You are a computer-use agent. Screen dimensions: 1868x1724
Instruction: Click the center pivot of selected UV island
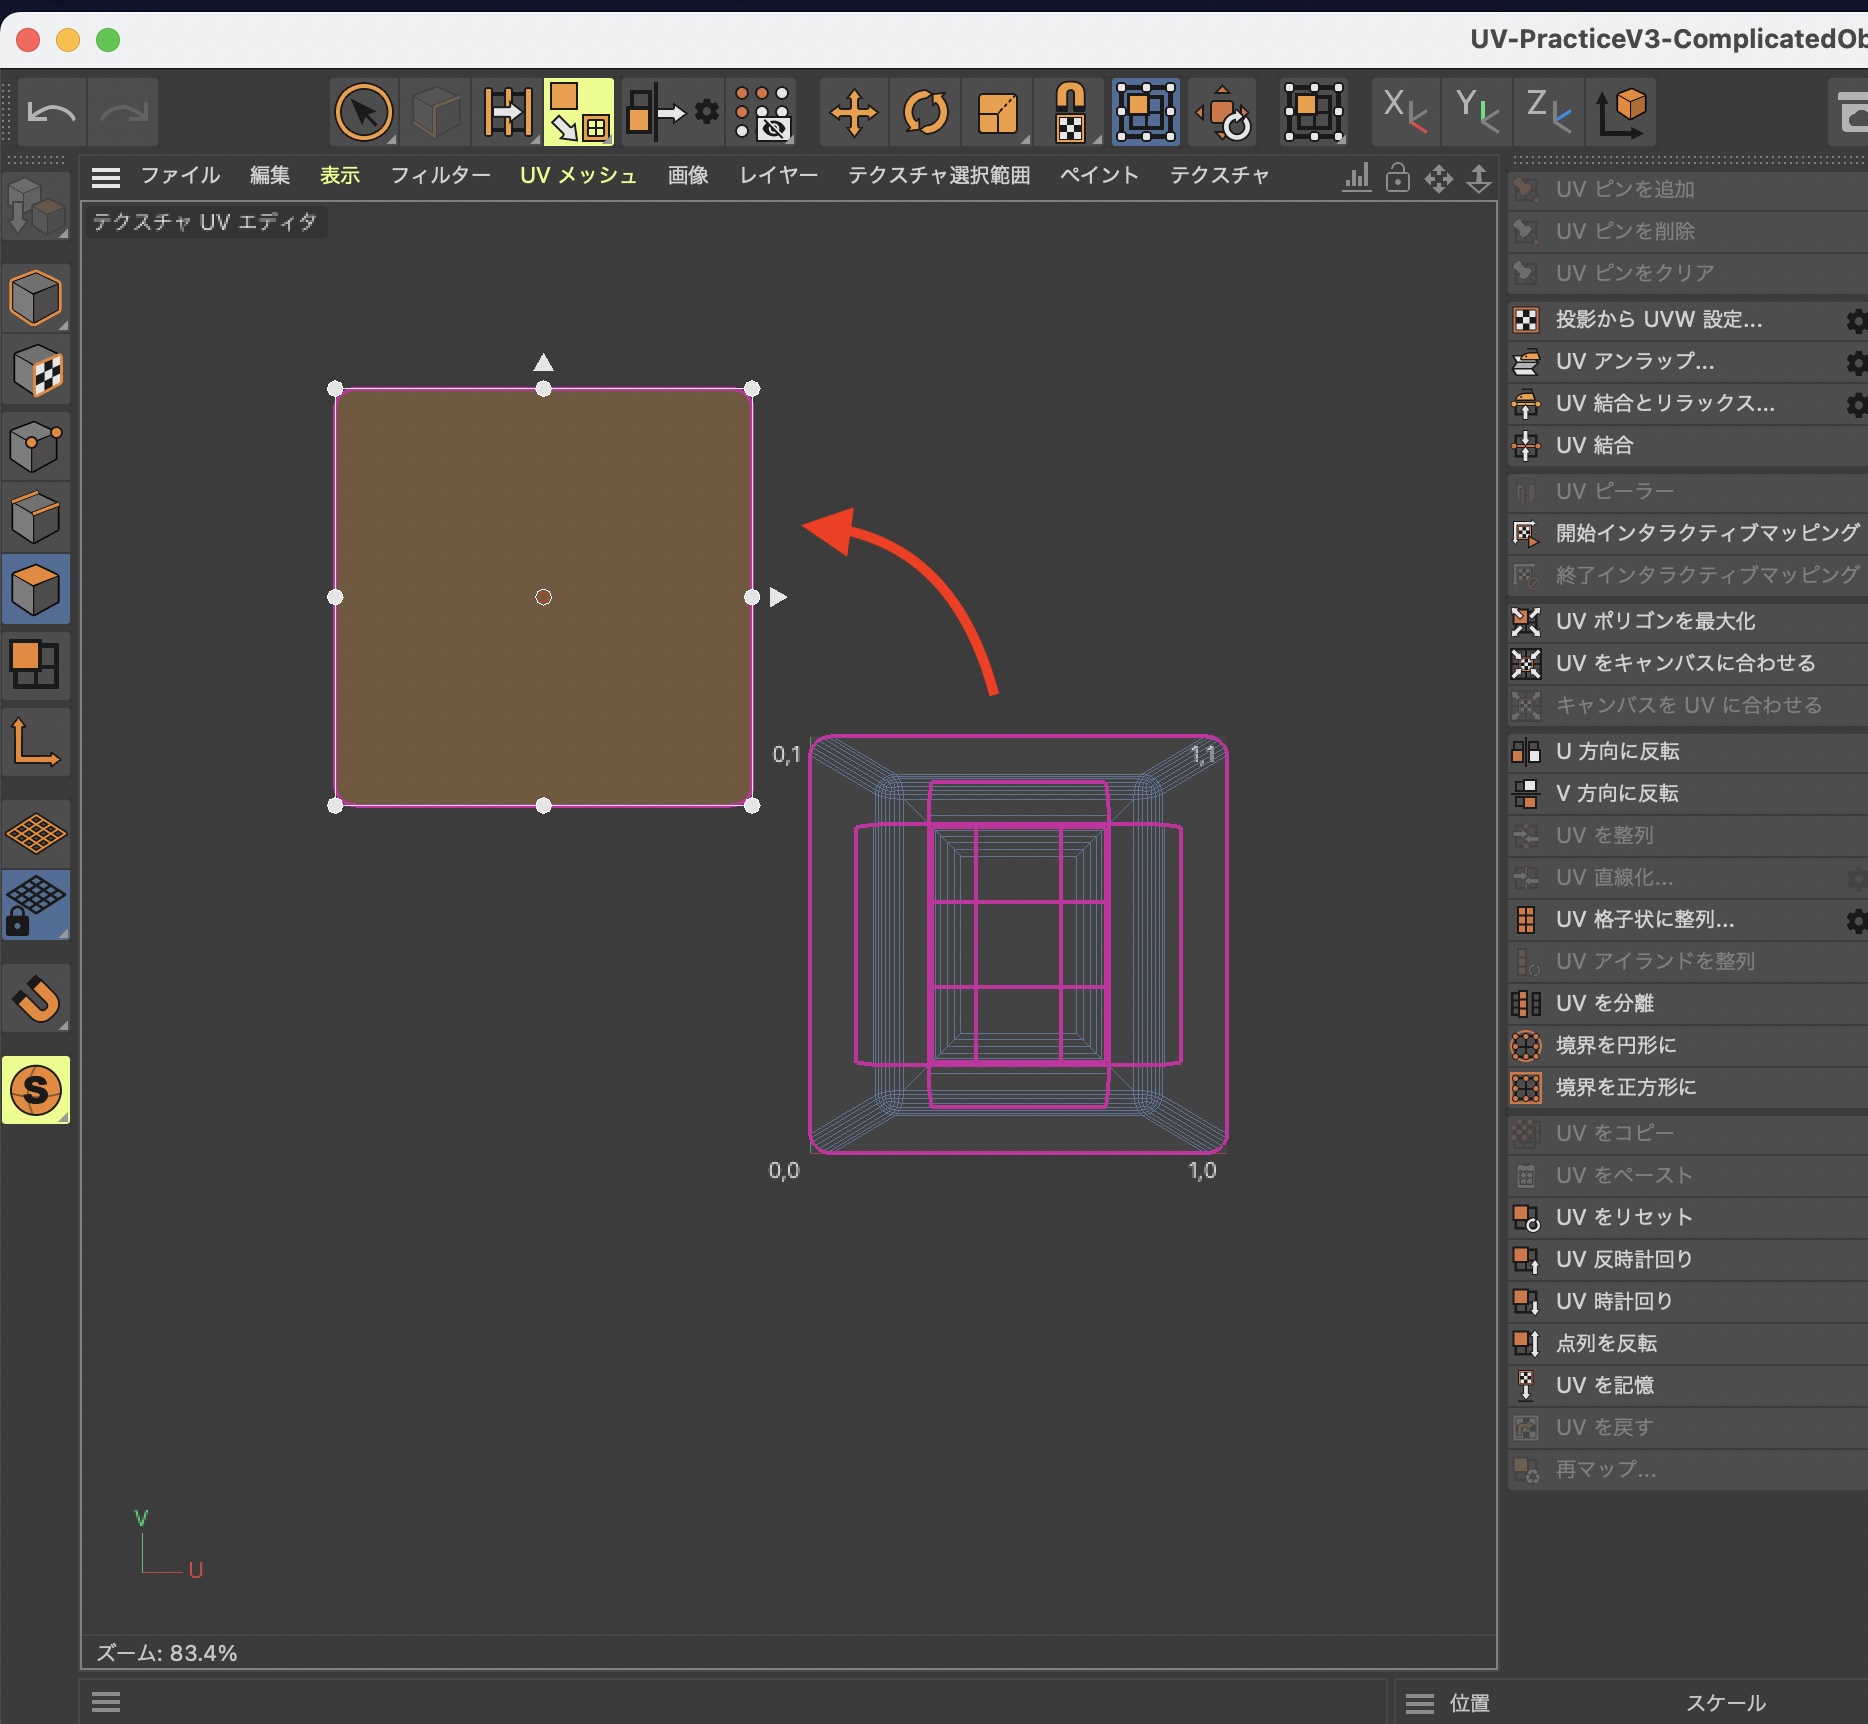point(543,597)
